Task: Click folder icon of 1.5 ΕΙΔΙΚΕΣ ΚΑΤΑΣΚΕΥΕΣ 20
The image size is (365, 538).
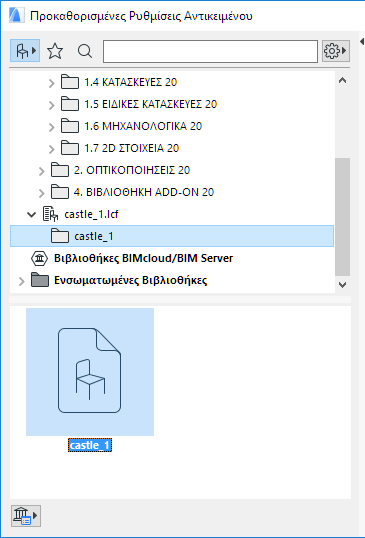Action: click(70, 104)
